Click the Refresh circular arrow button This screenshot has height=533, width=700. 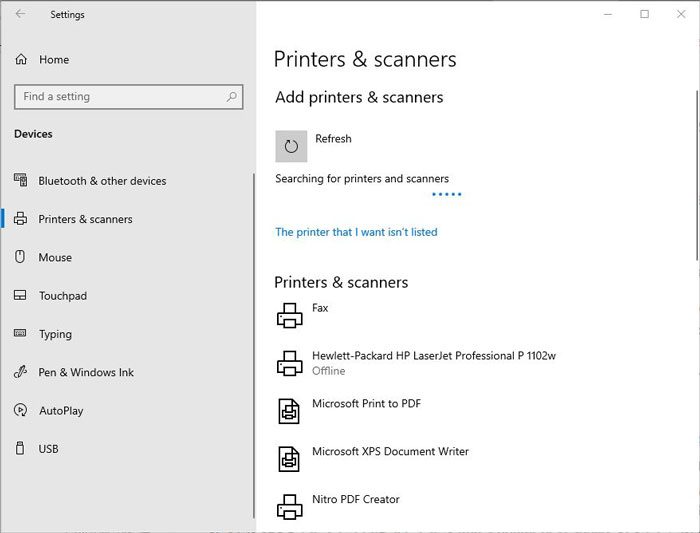pos(291,146)
